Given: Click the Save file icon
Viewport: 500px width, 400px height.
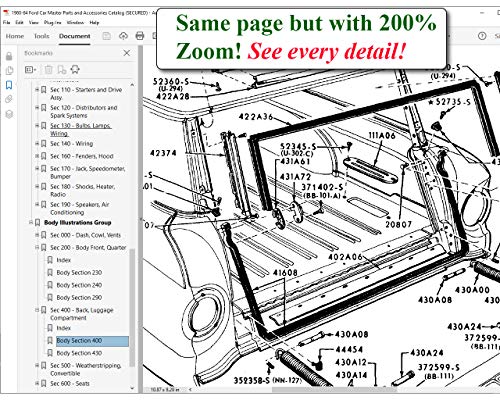Looking at the screenshot, I should (107, 36).
